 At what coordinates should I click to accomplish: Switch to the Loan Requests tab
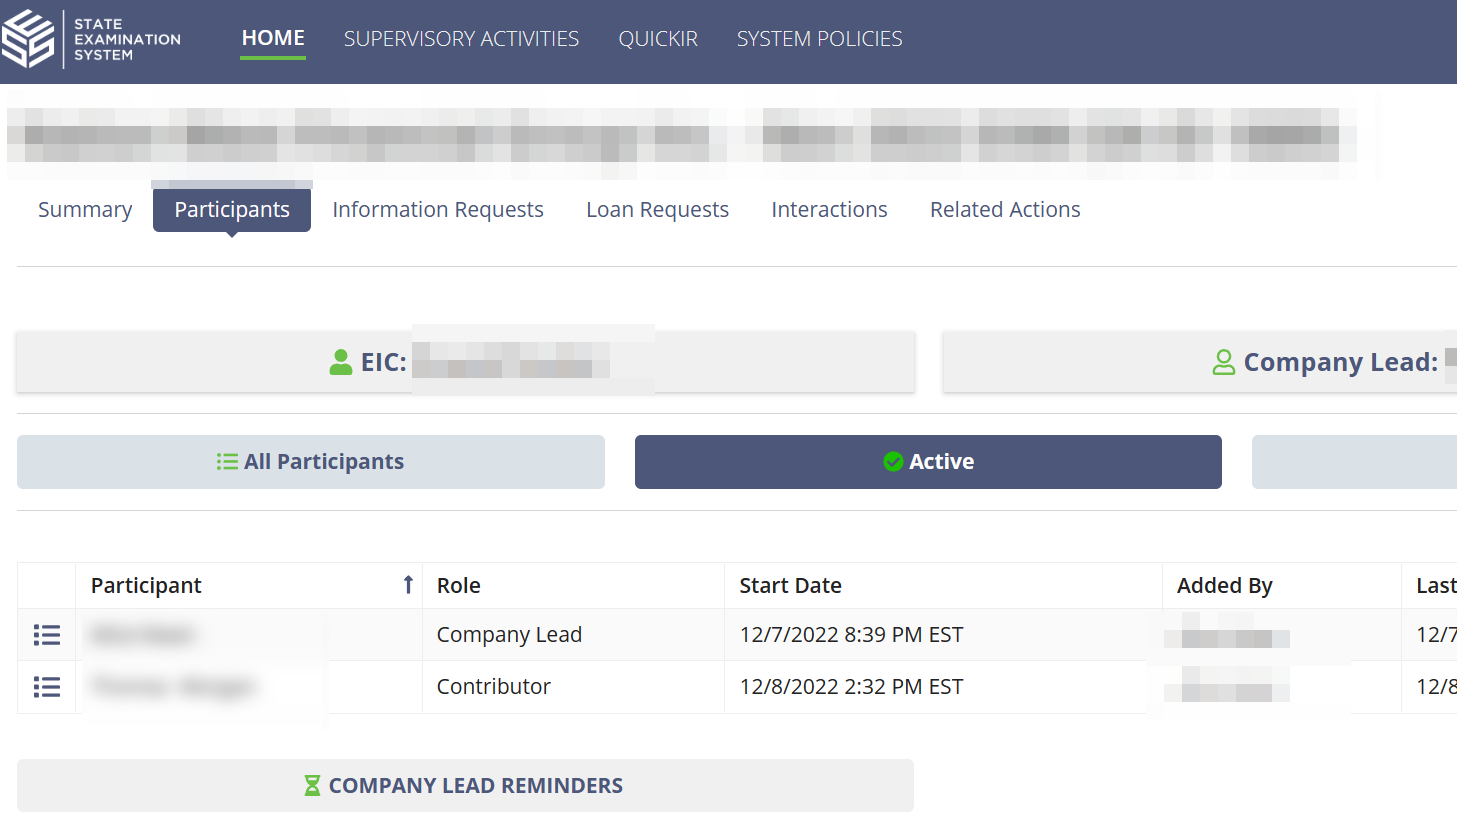point(657,210)
